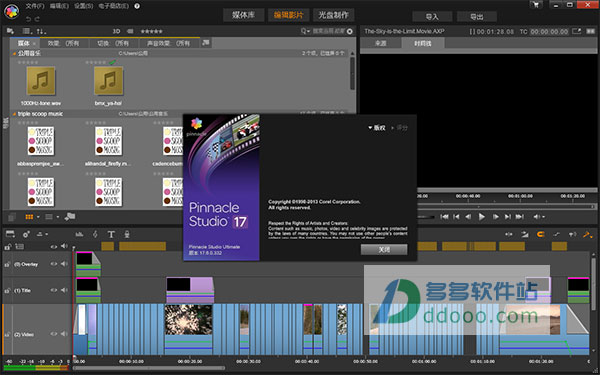Open the shopping cart icon in title bar
The width and height of the screenshot is (600, 375).
coord(536,5)
